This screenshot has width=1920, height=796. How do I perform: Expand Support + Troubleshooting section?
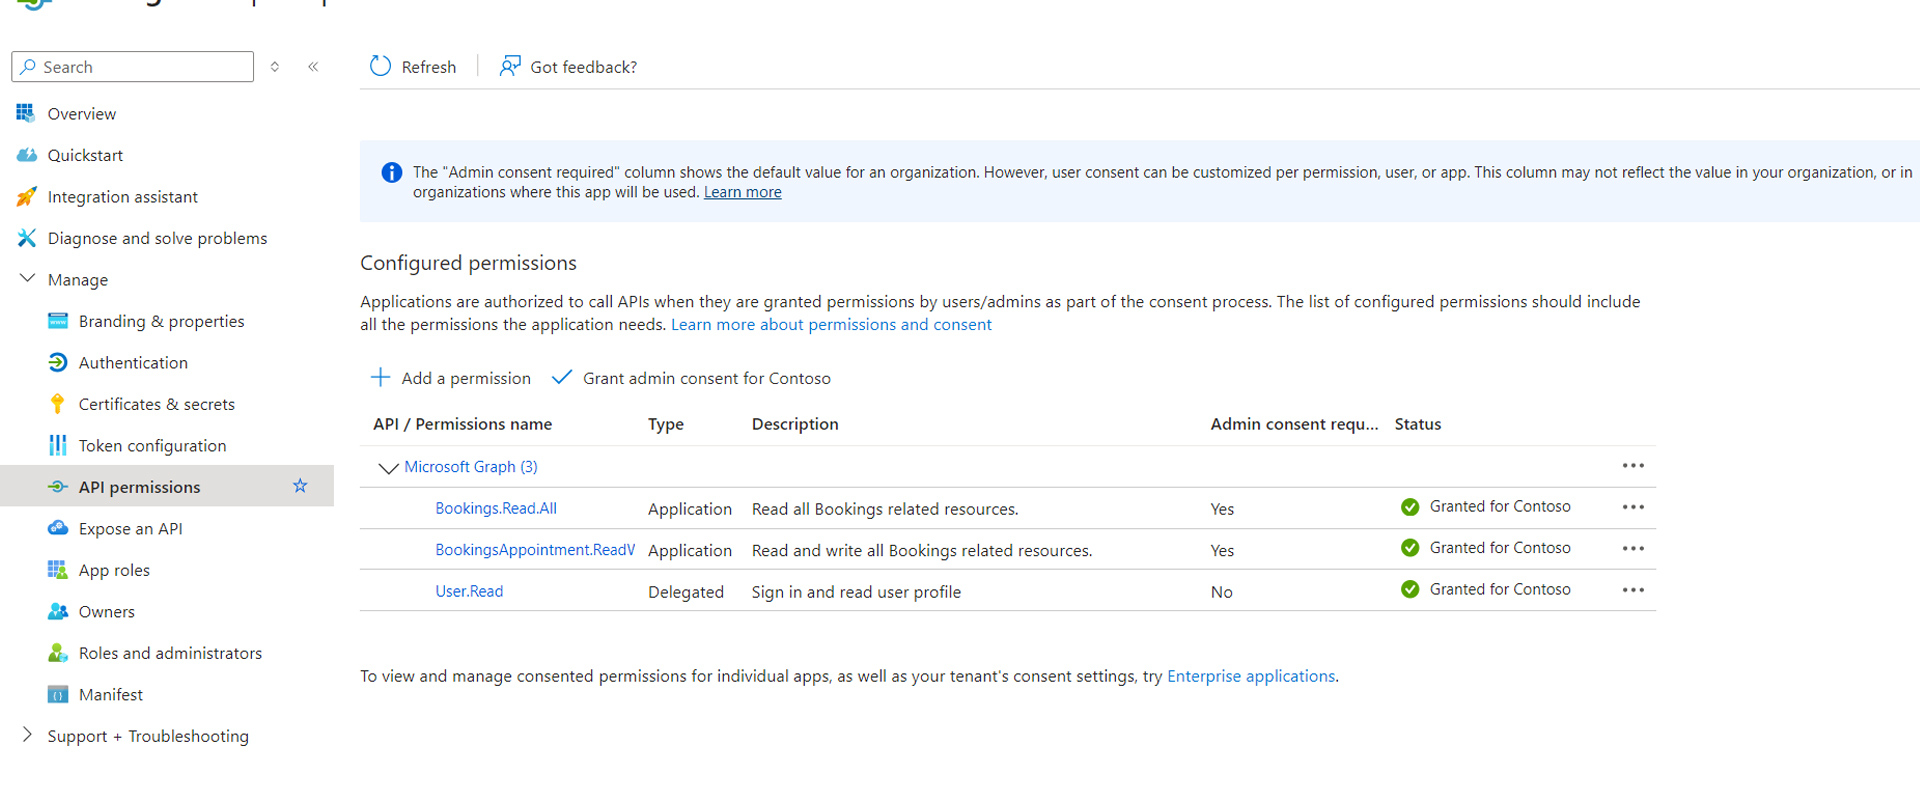point(27,735)
